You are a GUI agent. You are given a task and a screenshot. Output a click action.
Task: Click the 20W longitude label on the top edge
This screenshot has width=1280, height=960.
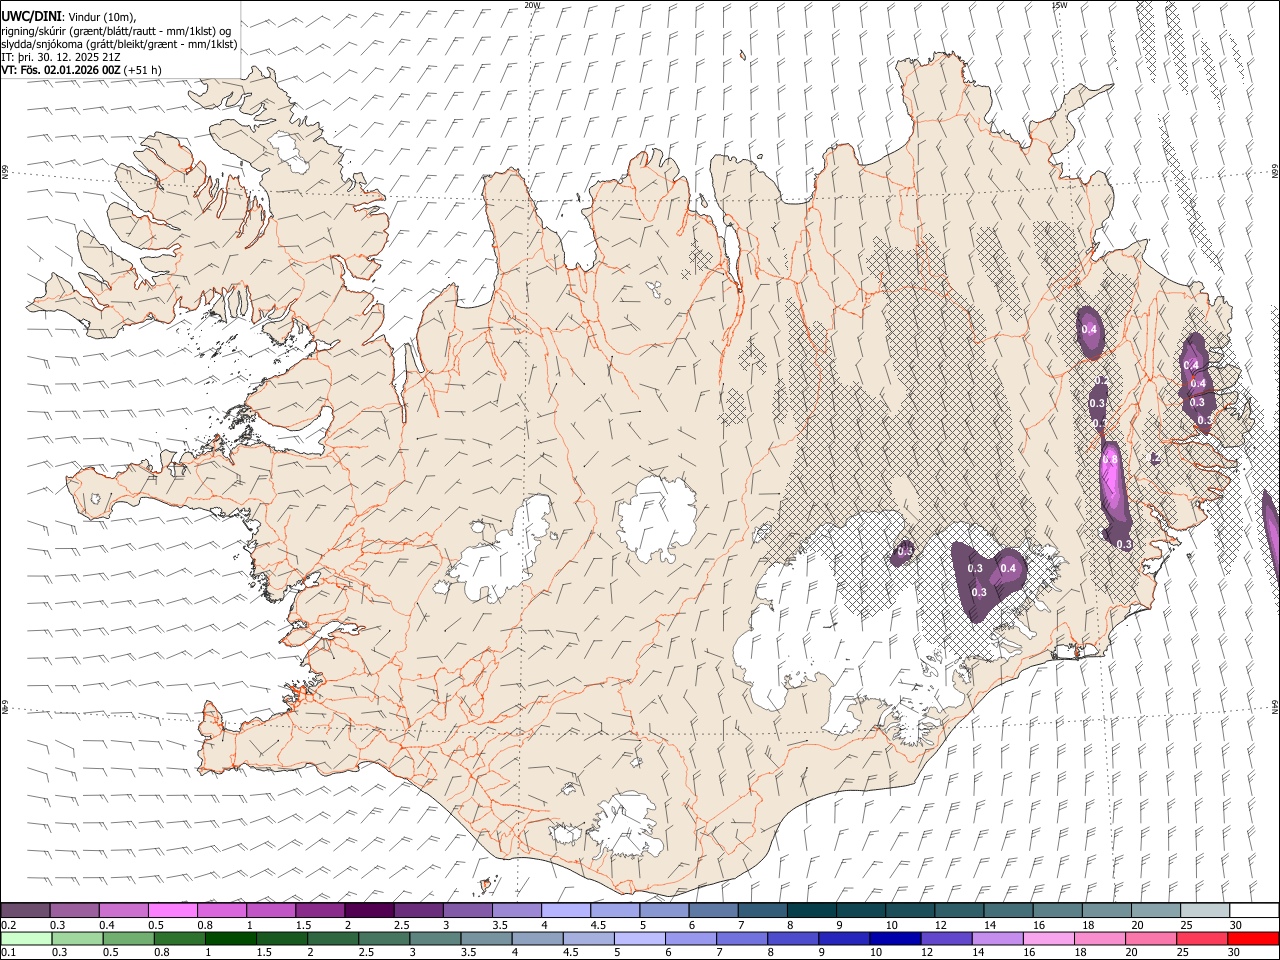pyautogui.click(x=532, y=5)
